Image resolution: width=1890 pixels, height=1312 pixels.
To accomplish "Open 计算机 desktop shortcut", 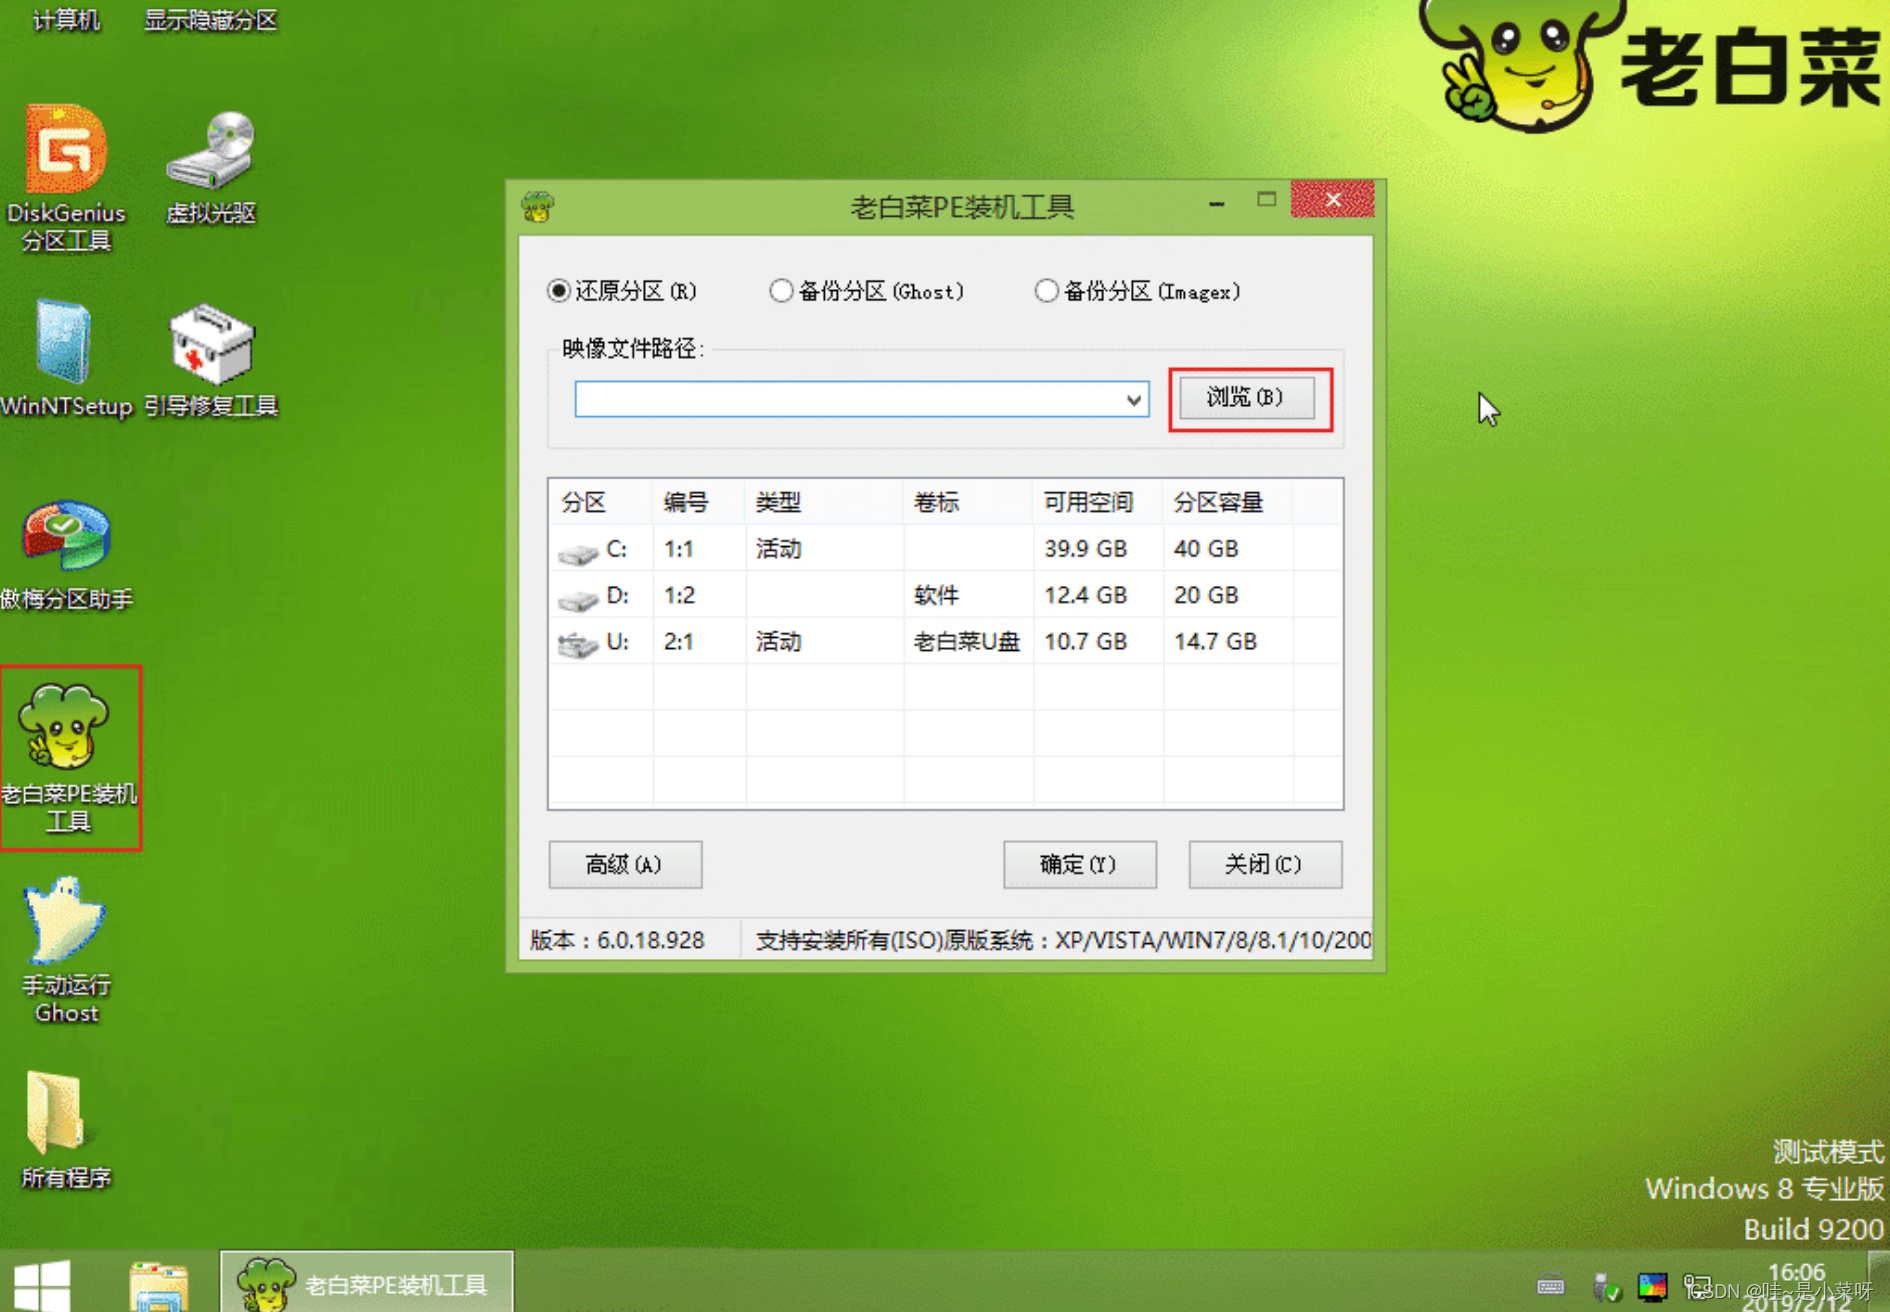I will (66, 20).
